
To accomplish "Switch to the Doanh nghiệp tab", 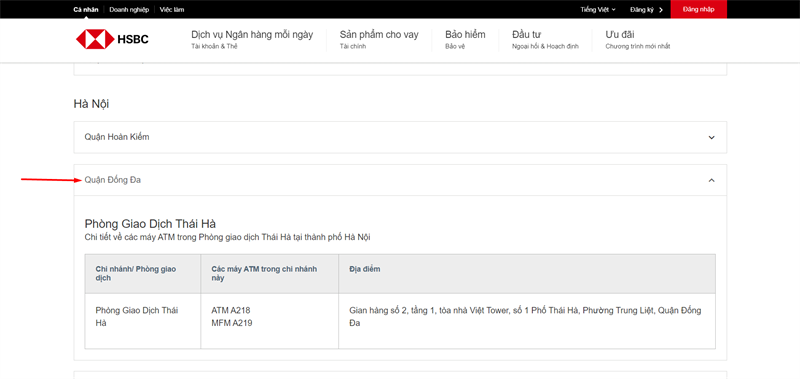I will point(129,10).
